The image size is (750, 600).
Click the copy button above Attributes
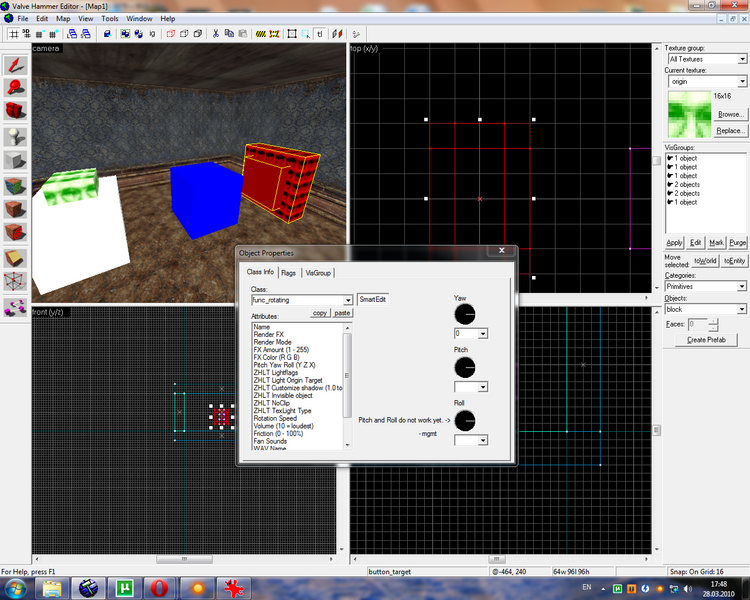[320, 313]
